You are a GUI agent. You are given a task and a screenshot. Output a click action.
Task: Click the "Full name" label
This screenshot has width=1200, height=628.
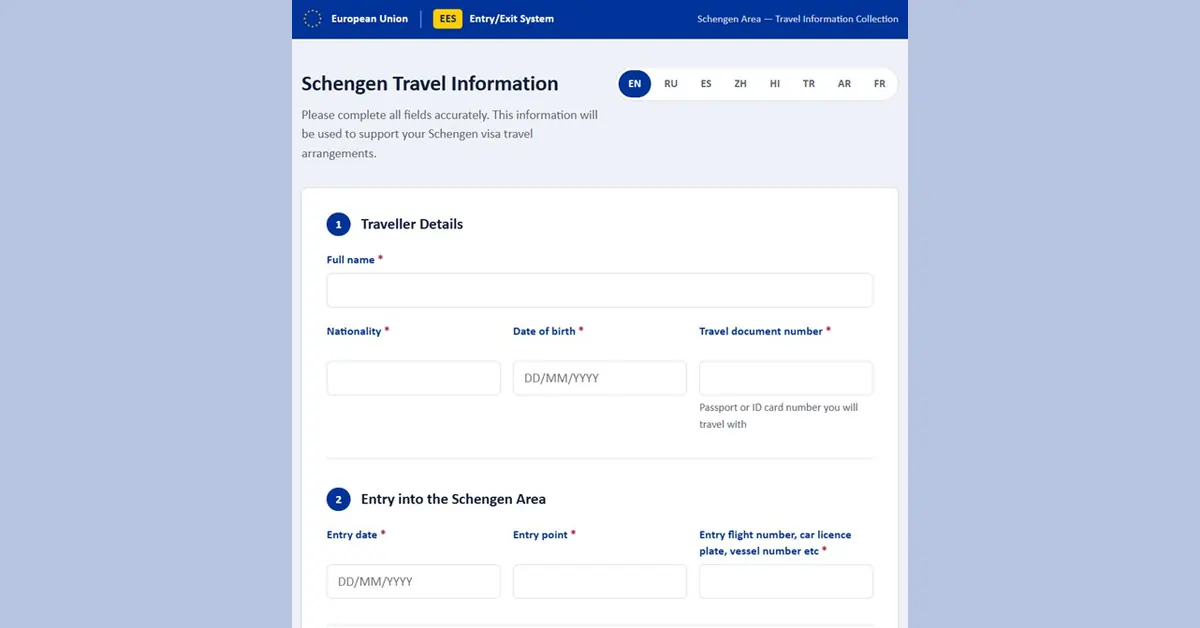351,260
